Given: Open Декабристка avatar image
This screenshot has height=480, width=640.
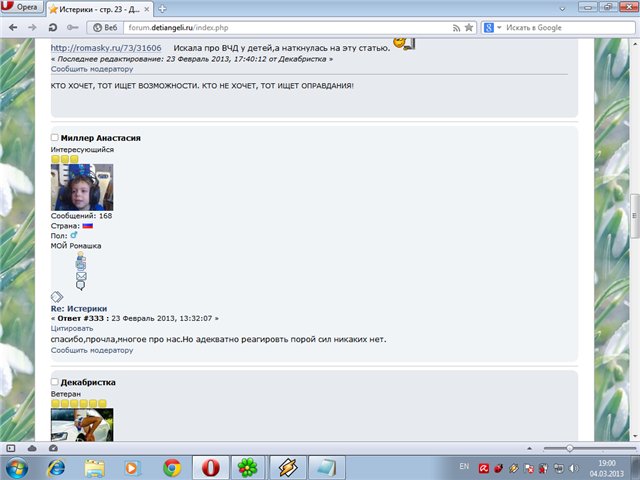Looking at the screenshot, I should 82,424.
